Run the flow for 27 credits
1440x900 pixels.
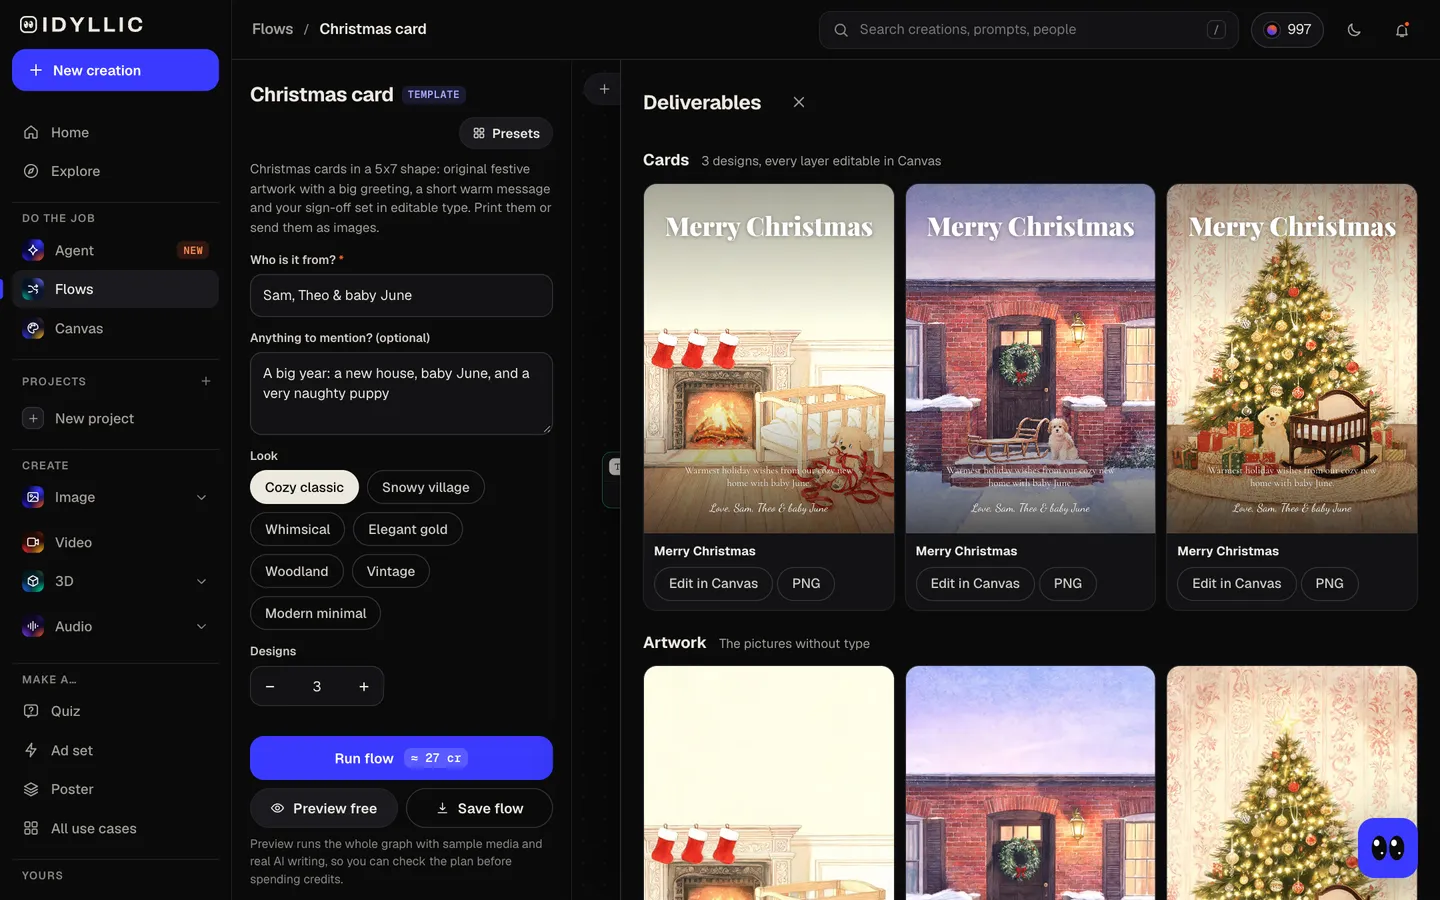[401, 758]
